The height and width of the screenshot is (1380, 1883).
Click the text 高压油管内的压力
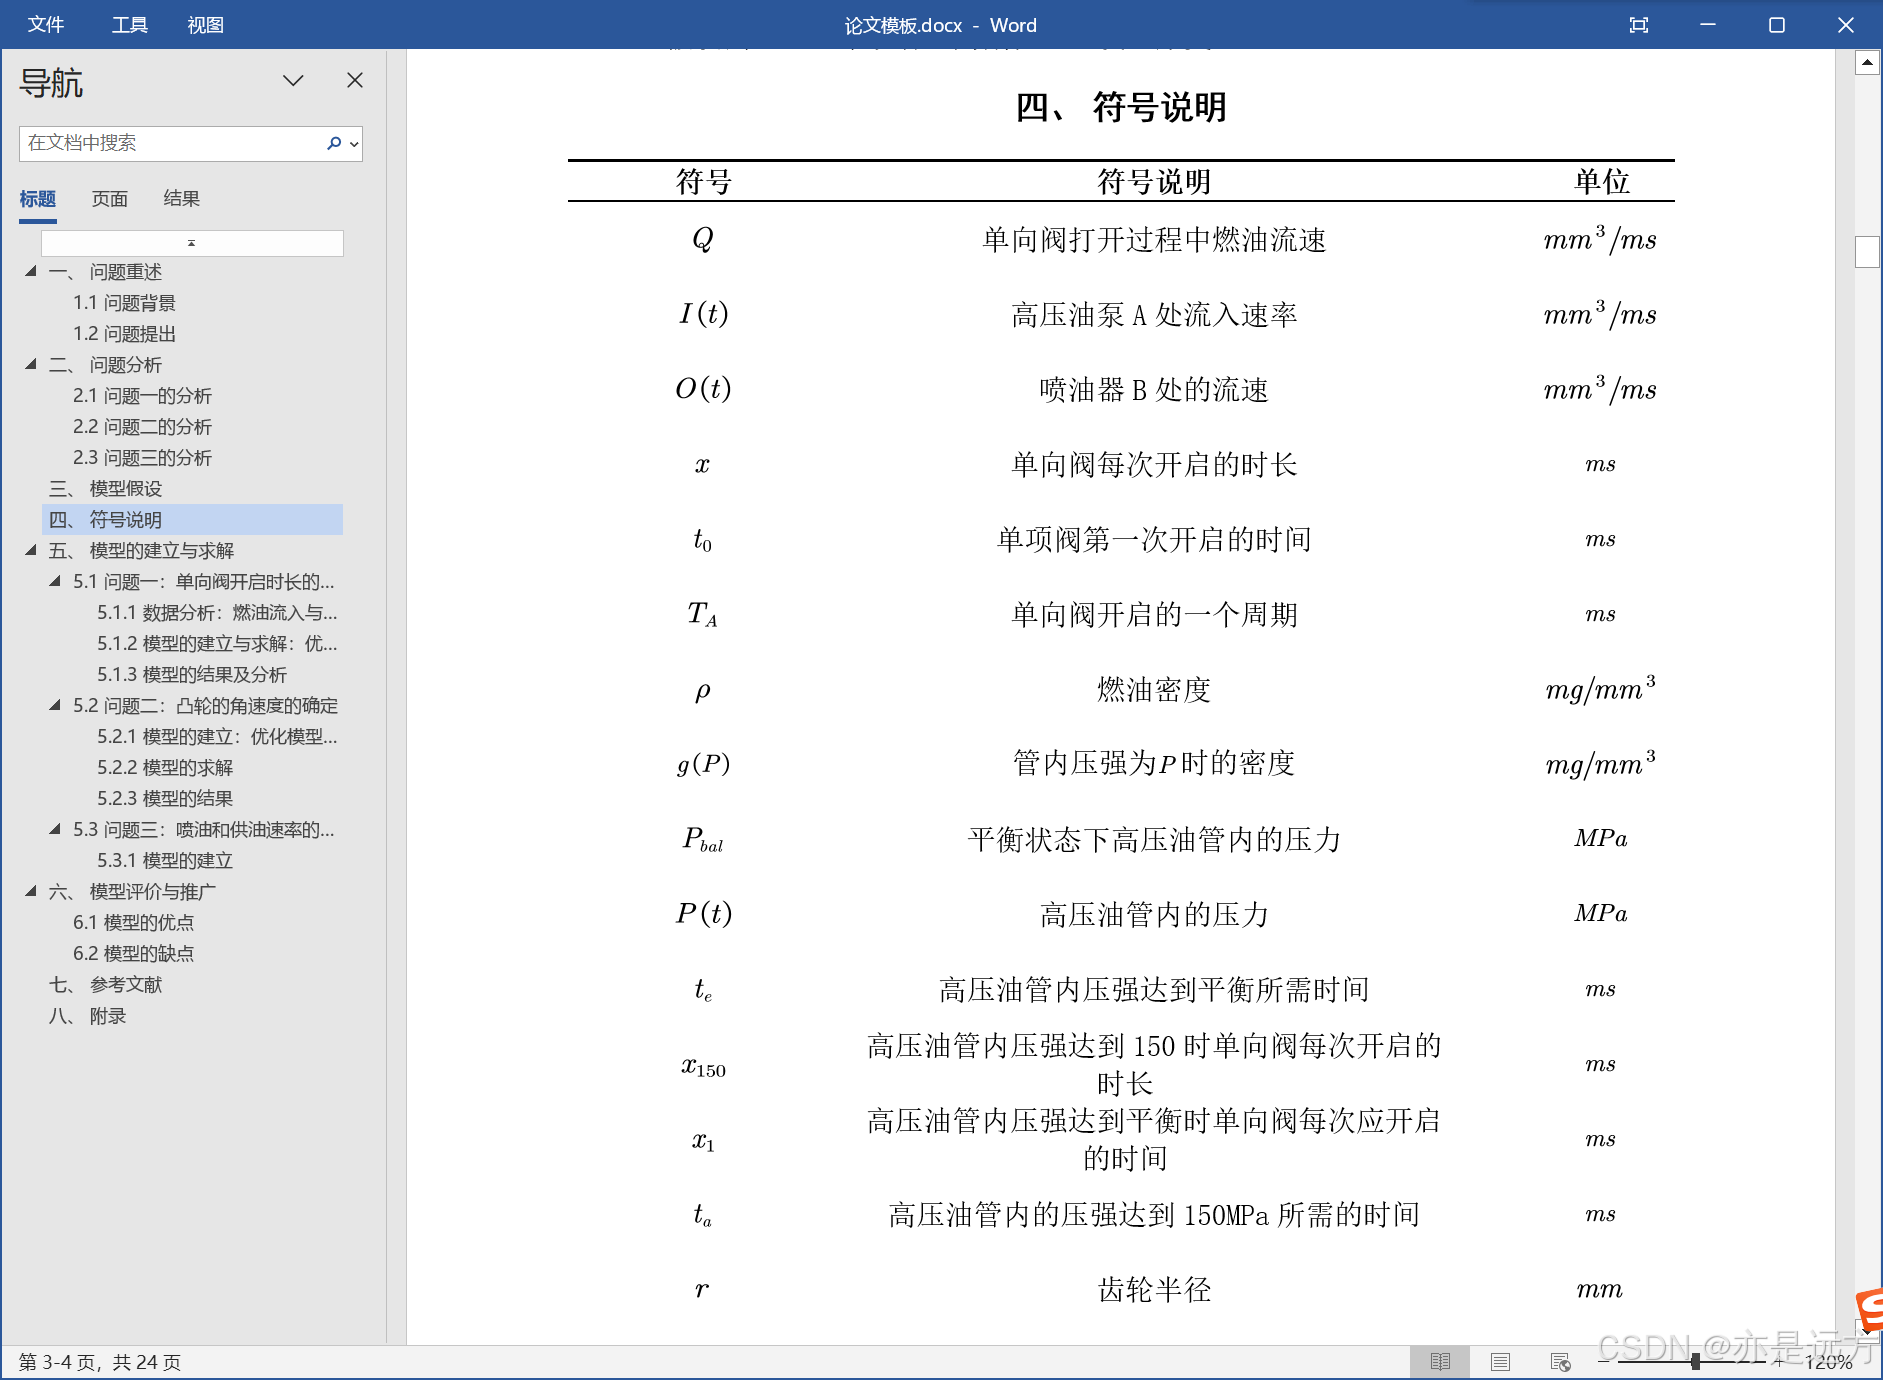1154,914
